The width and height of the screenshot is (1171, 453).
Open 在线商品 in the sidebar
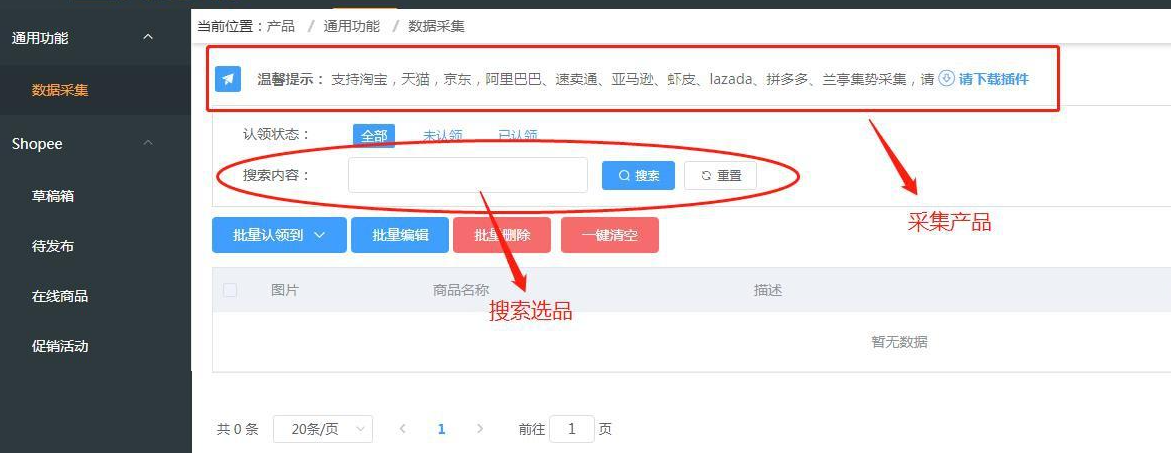click(60, 296)
